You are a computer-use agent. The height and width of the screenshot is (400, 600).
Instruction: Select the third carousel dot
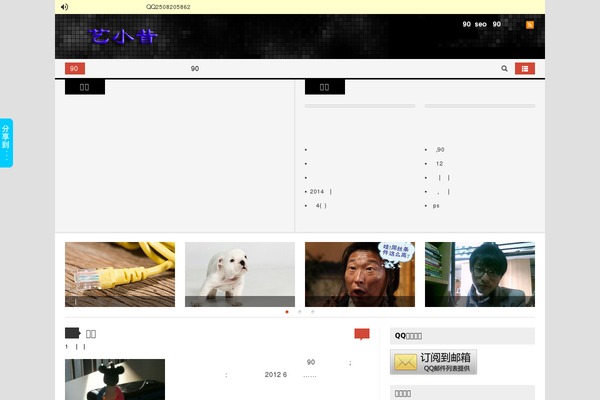(x=312, y=312)
